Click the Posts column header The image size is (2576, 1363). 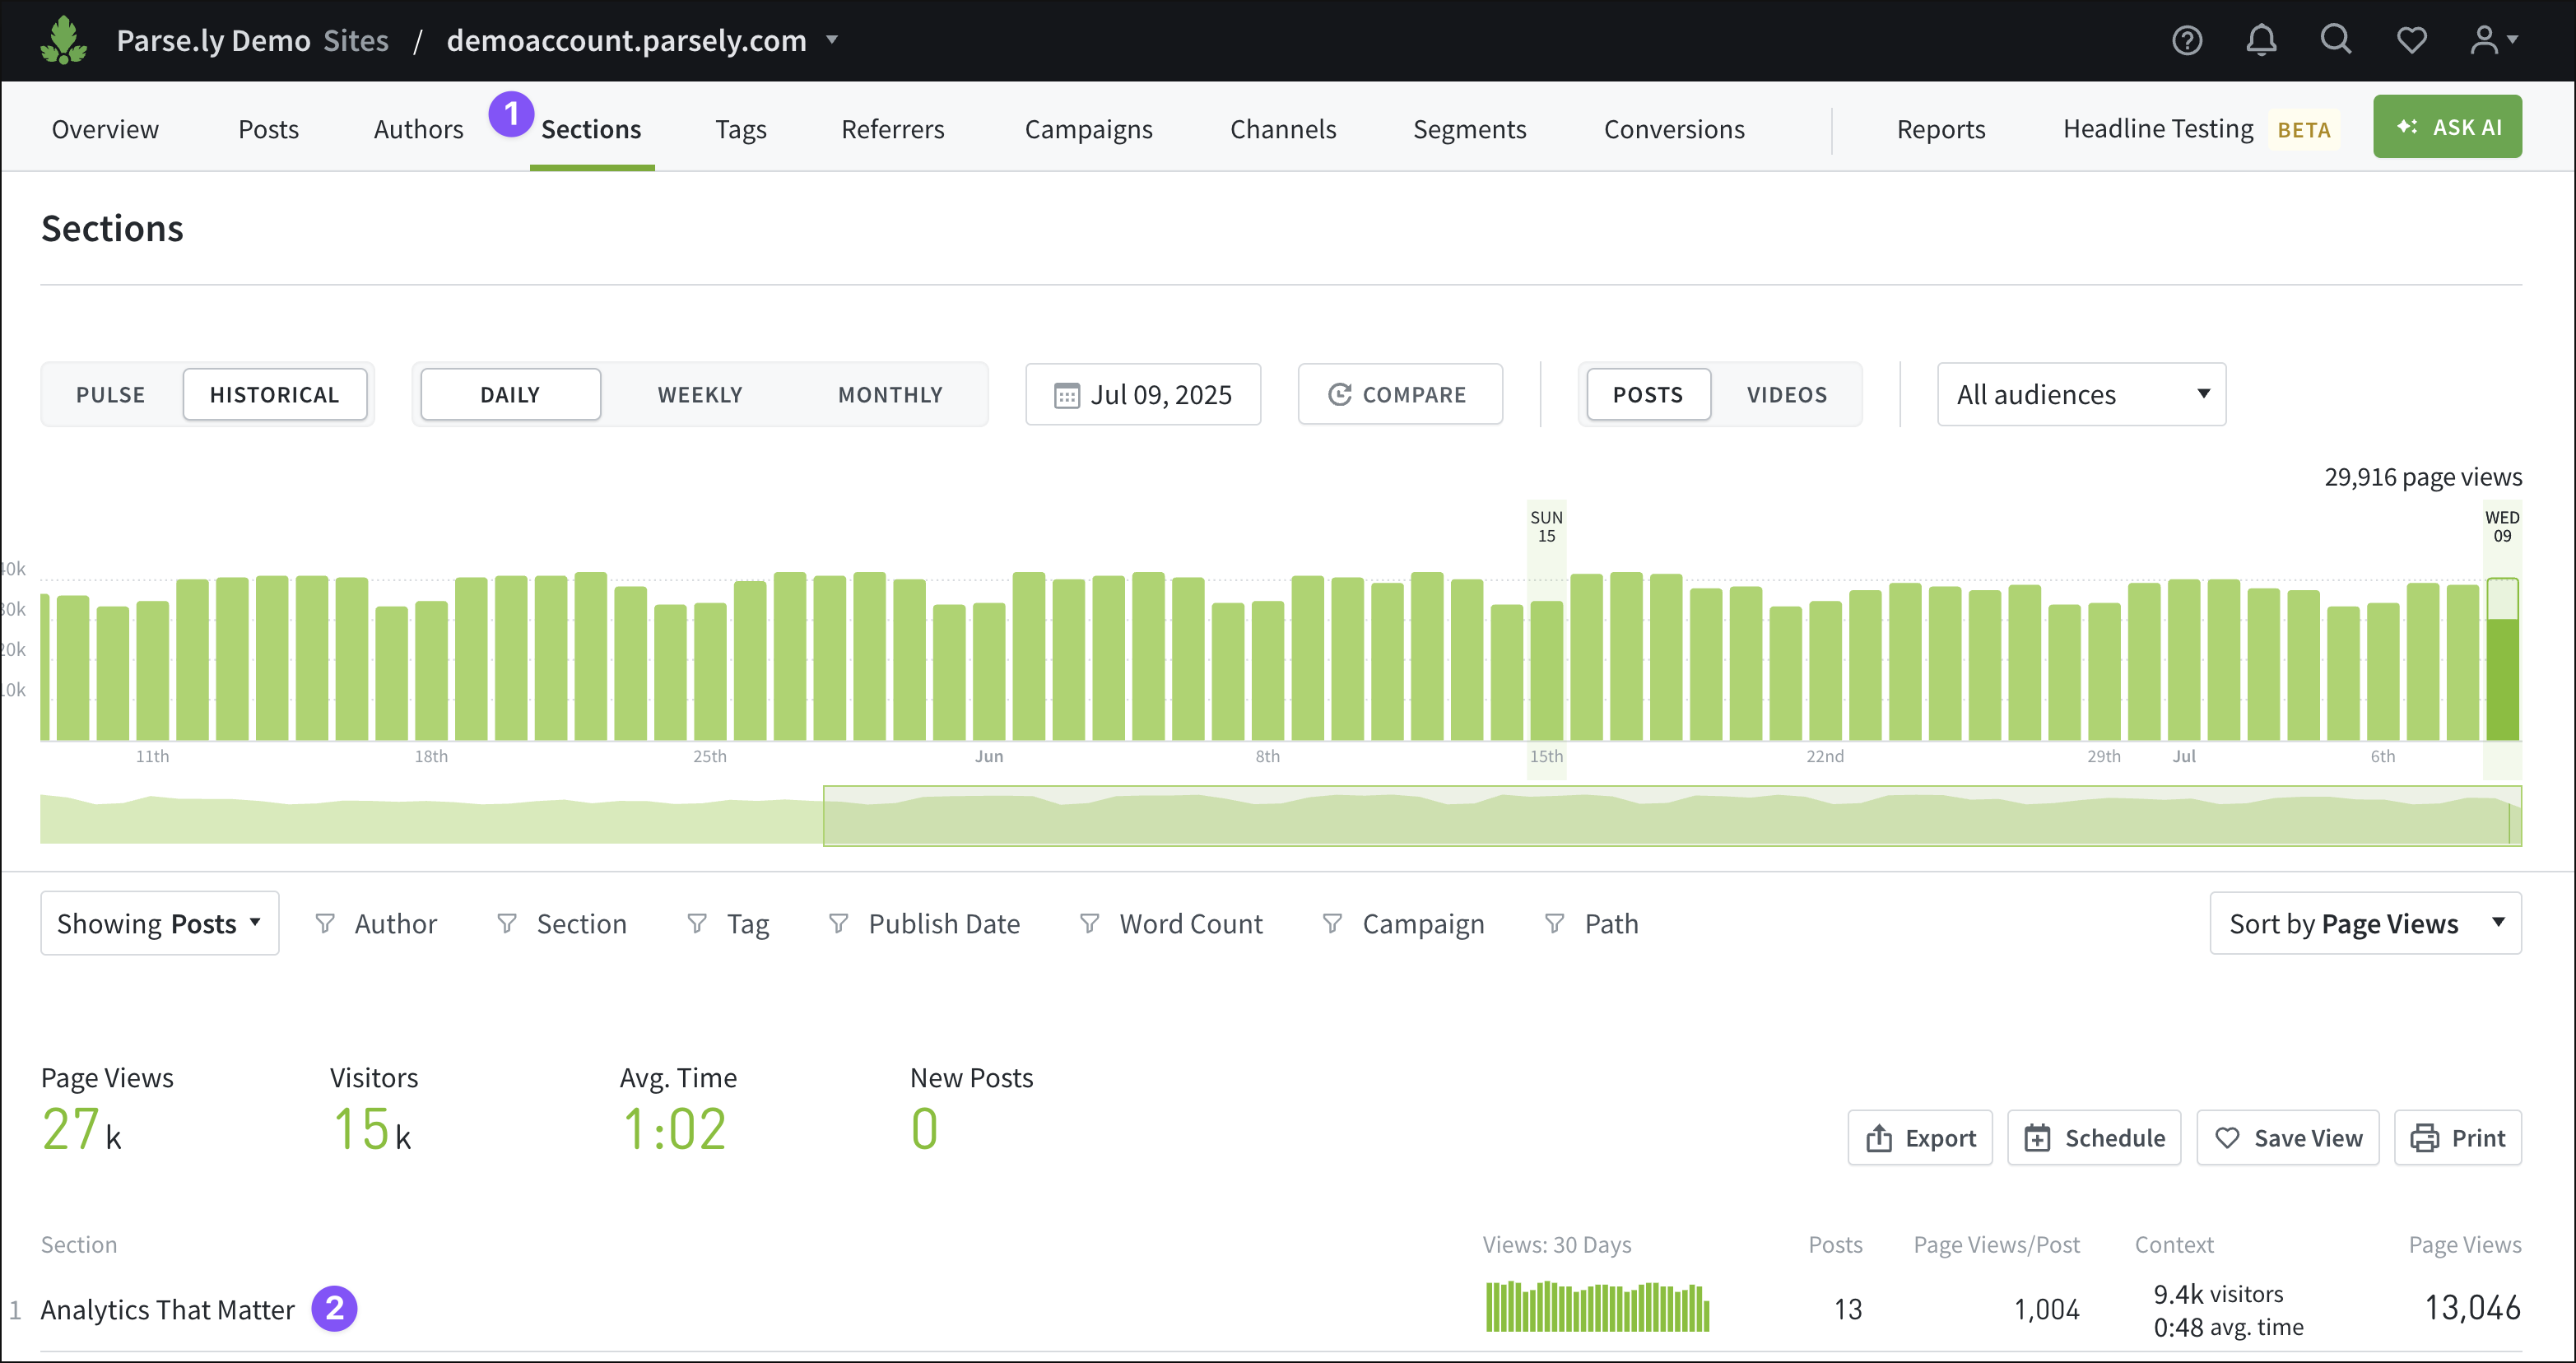[1835, 1245]
